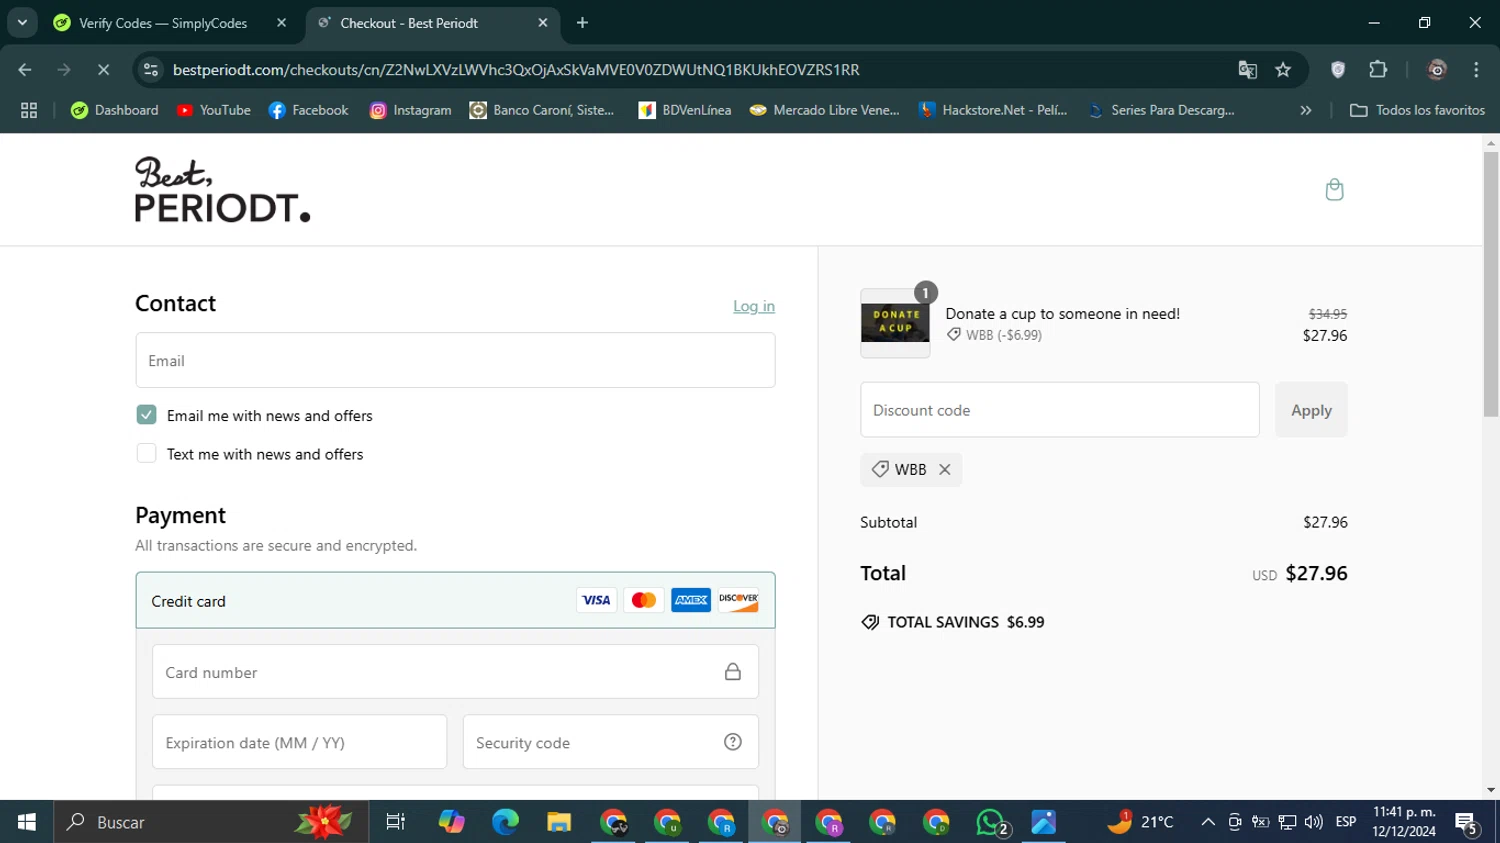1500x843 pixels.
Task: Click the Discount code input field
Action: click(1059, 410)
